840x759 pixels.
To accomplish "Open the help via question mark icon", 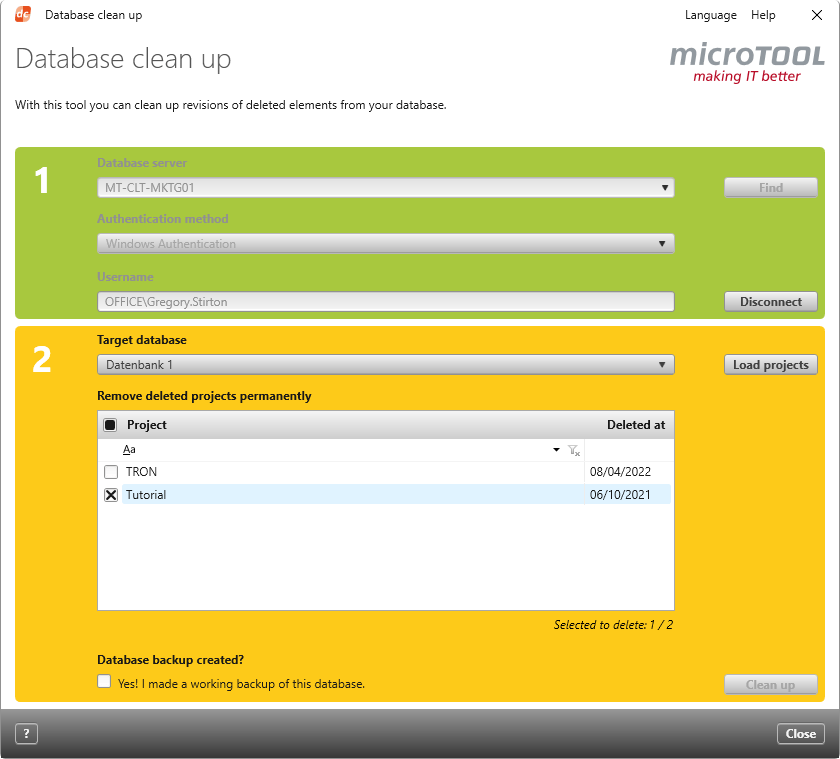I will 26,733.
